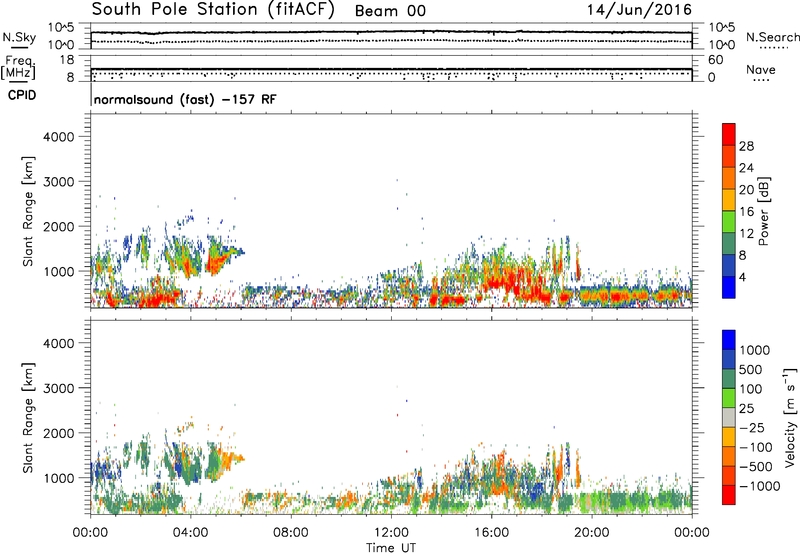This screenshot has height=554, width=800.
Task: Click the 'Time UT' axis label
Action: (x=391, y=547)
